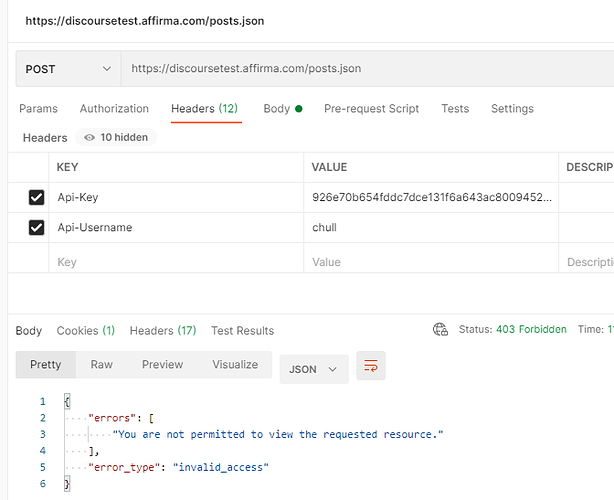This screenshot has width=614, height=500.
Task: Click line number 1 in response
Action: tap(43, 402)
